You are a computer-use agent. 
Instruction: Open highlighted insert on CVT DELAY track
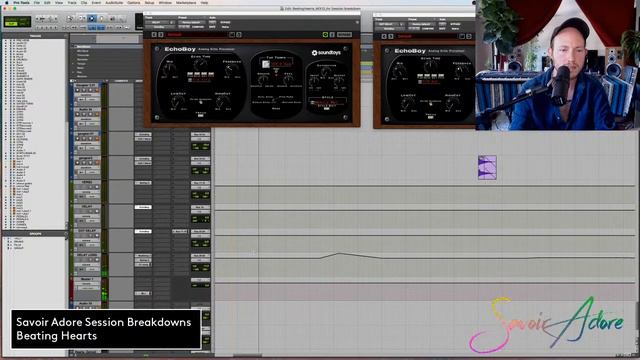pos(143,231)
